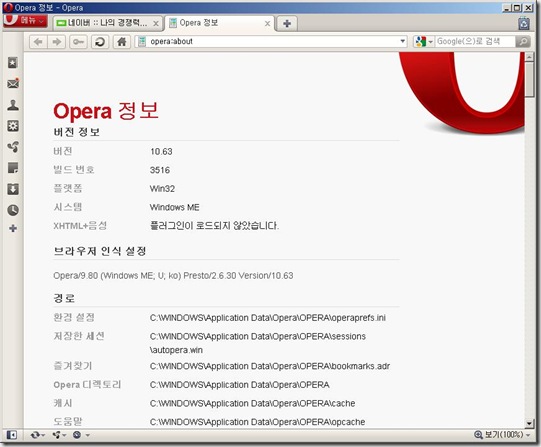Click the vertical scrollbar thumb
This screenshot has width=541, height=447.
(x=529, y=79)
